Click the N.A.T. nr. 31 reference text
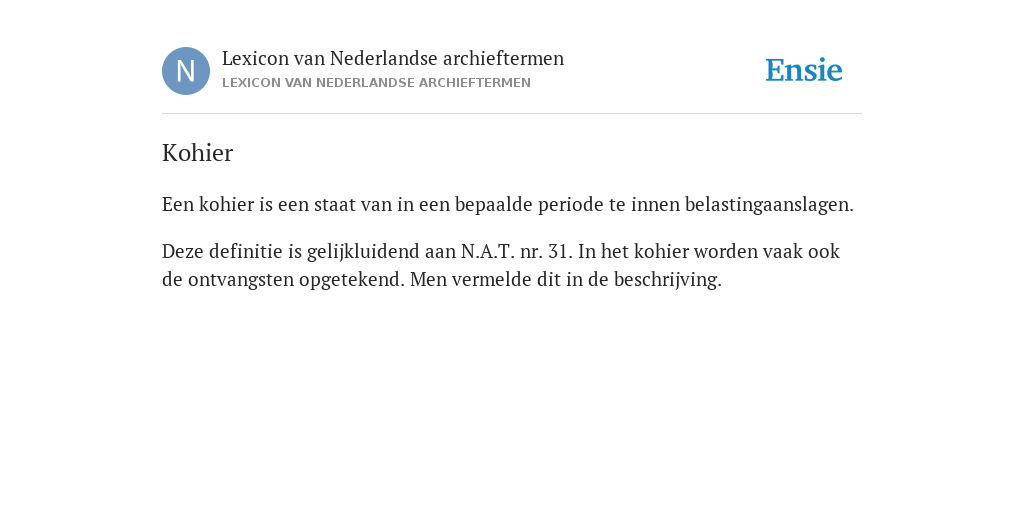 tap(517, 251)
